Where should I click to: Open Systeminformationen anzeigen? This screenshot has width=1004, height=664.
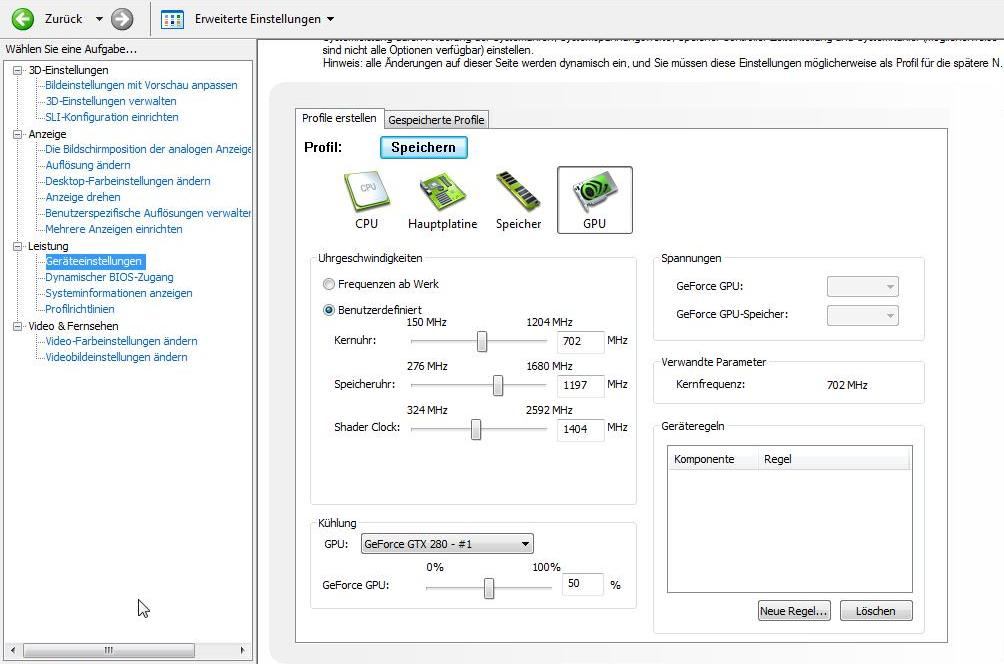point(118,293)
